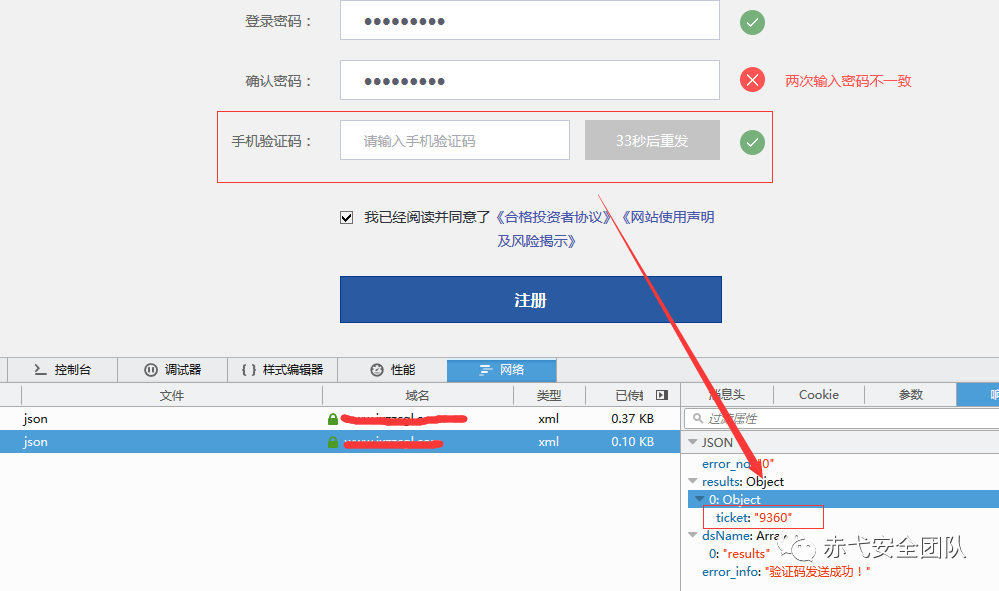Click the green check icon beside verification code
The width and height of the screenshot is (999, 591).
pyautogui.click(x=752, y=142)
